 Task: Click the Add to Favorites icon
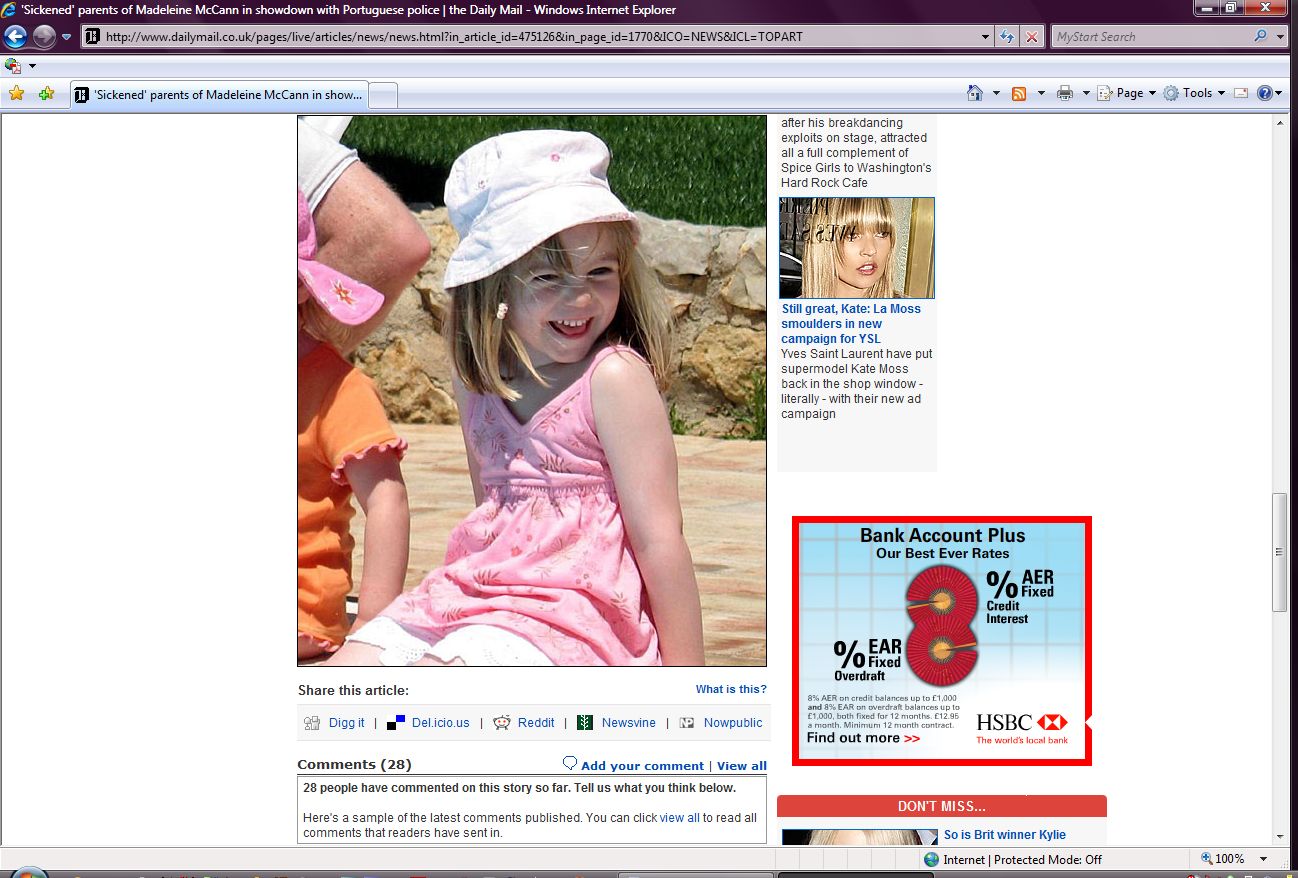coord(46,94)
